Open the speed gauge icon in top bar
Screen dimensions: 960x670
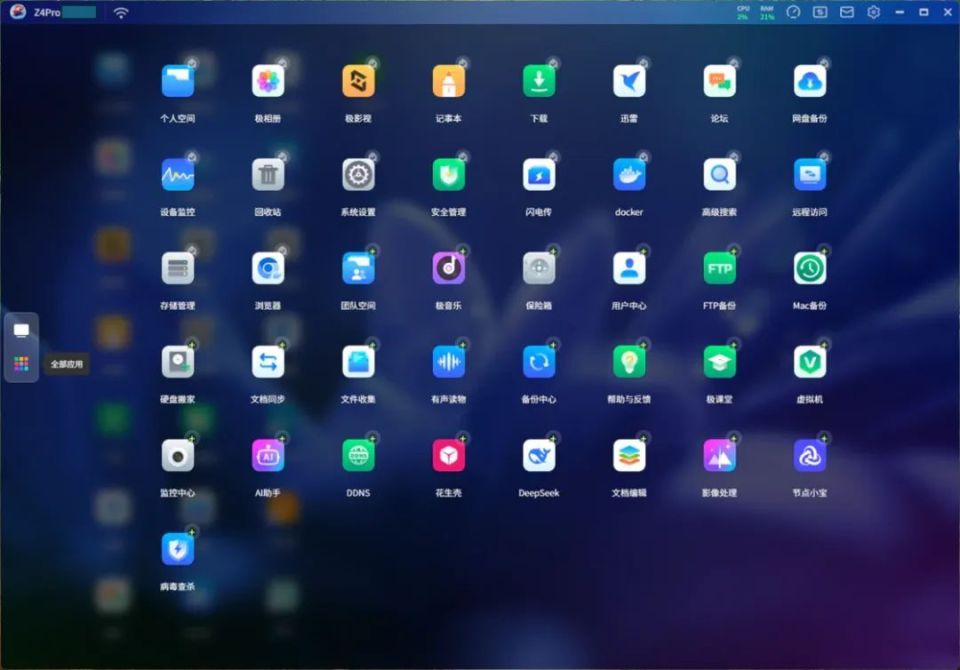793,12
